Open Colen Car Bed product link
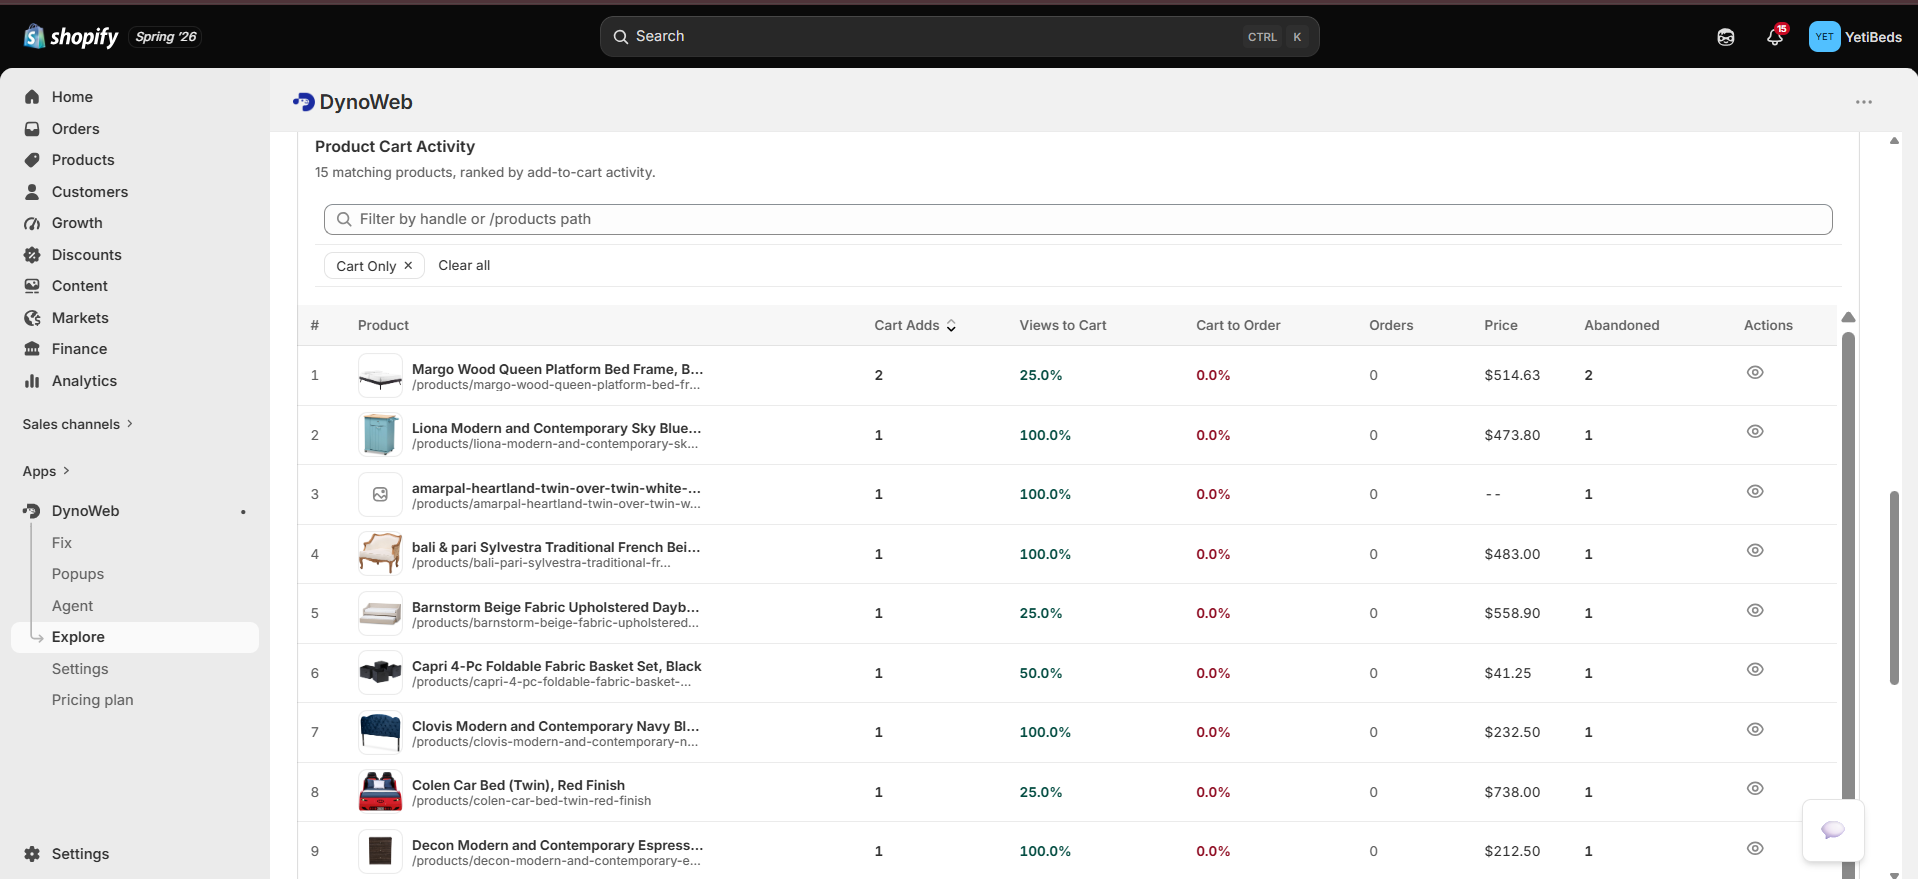Image resolution: width=1918 pixels, height=879 pixels. [x=518, y=785]
